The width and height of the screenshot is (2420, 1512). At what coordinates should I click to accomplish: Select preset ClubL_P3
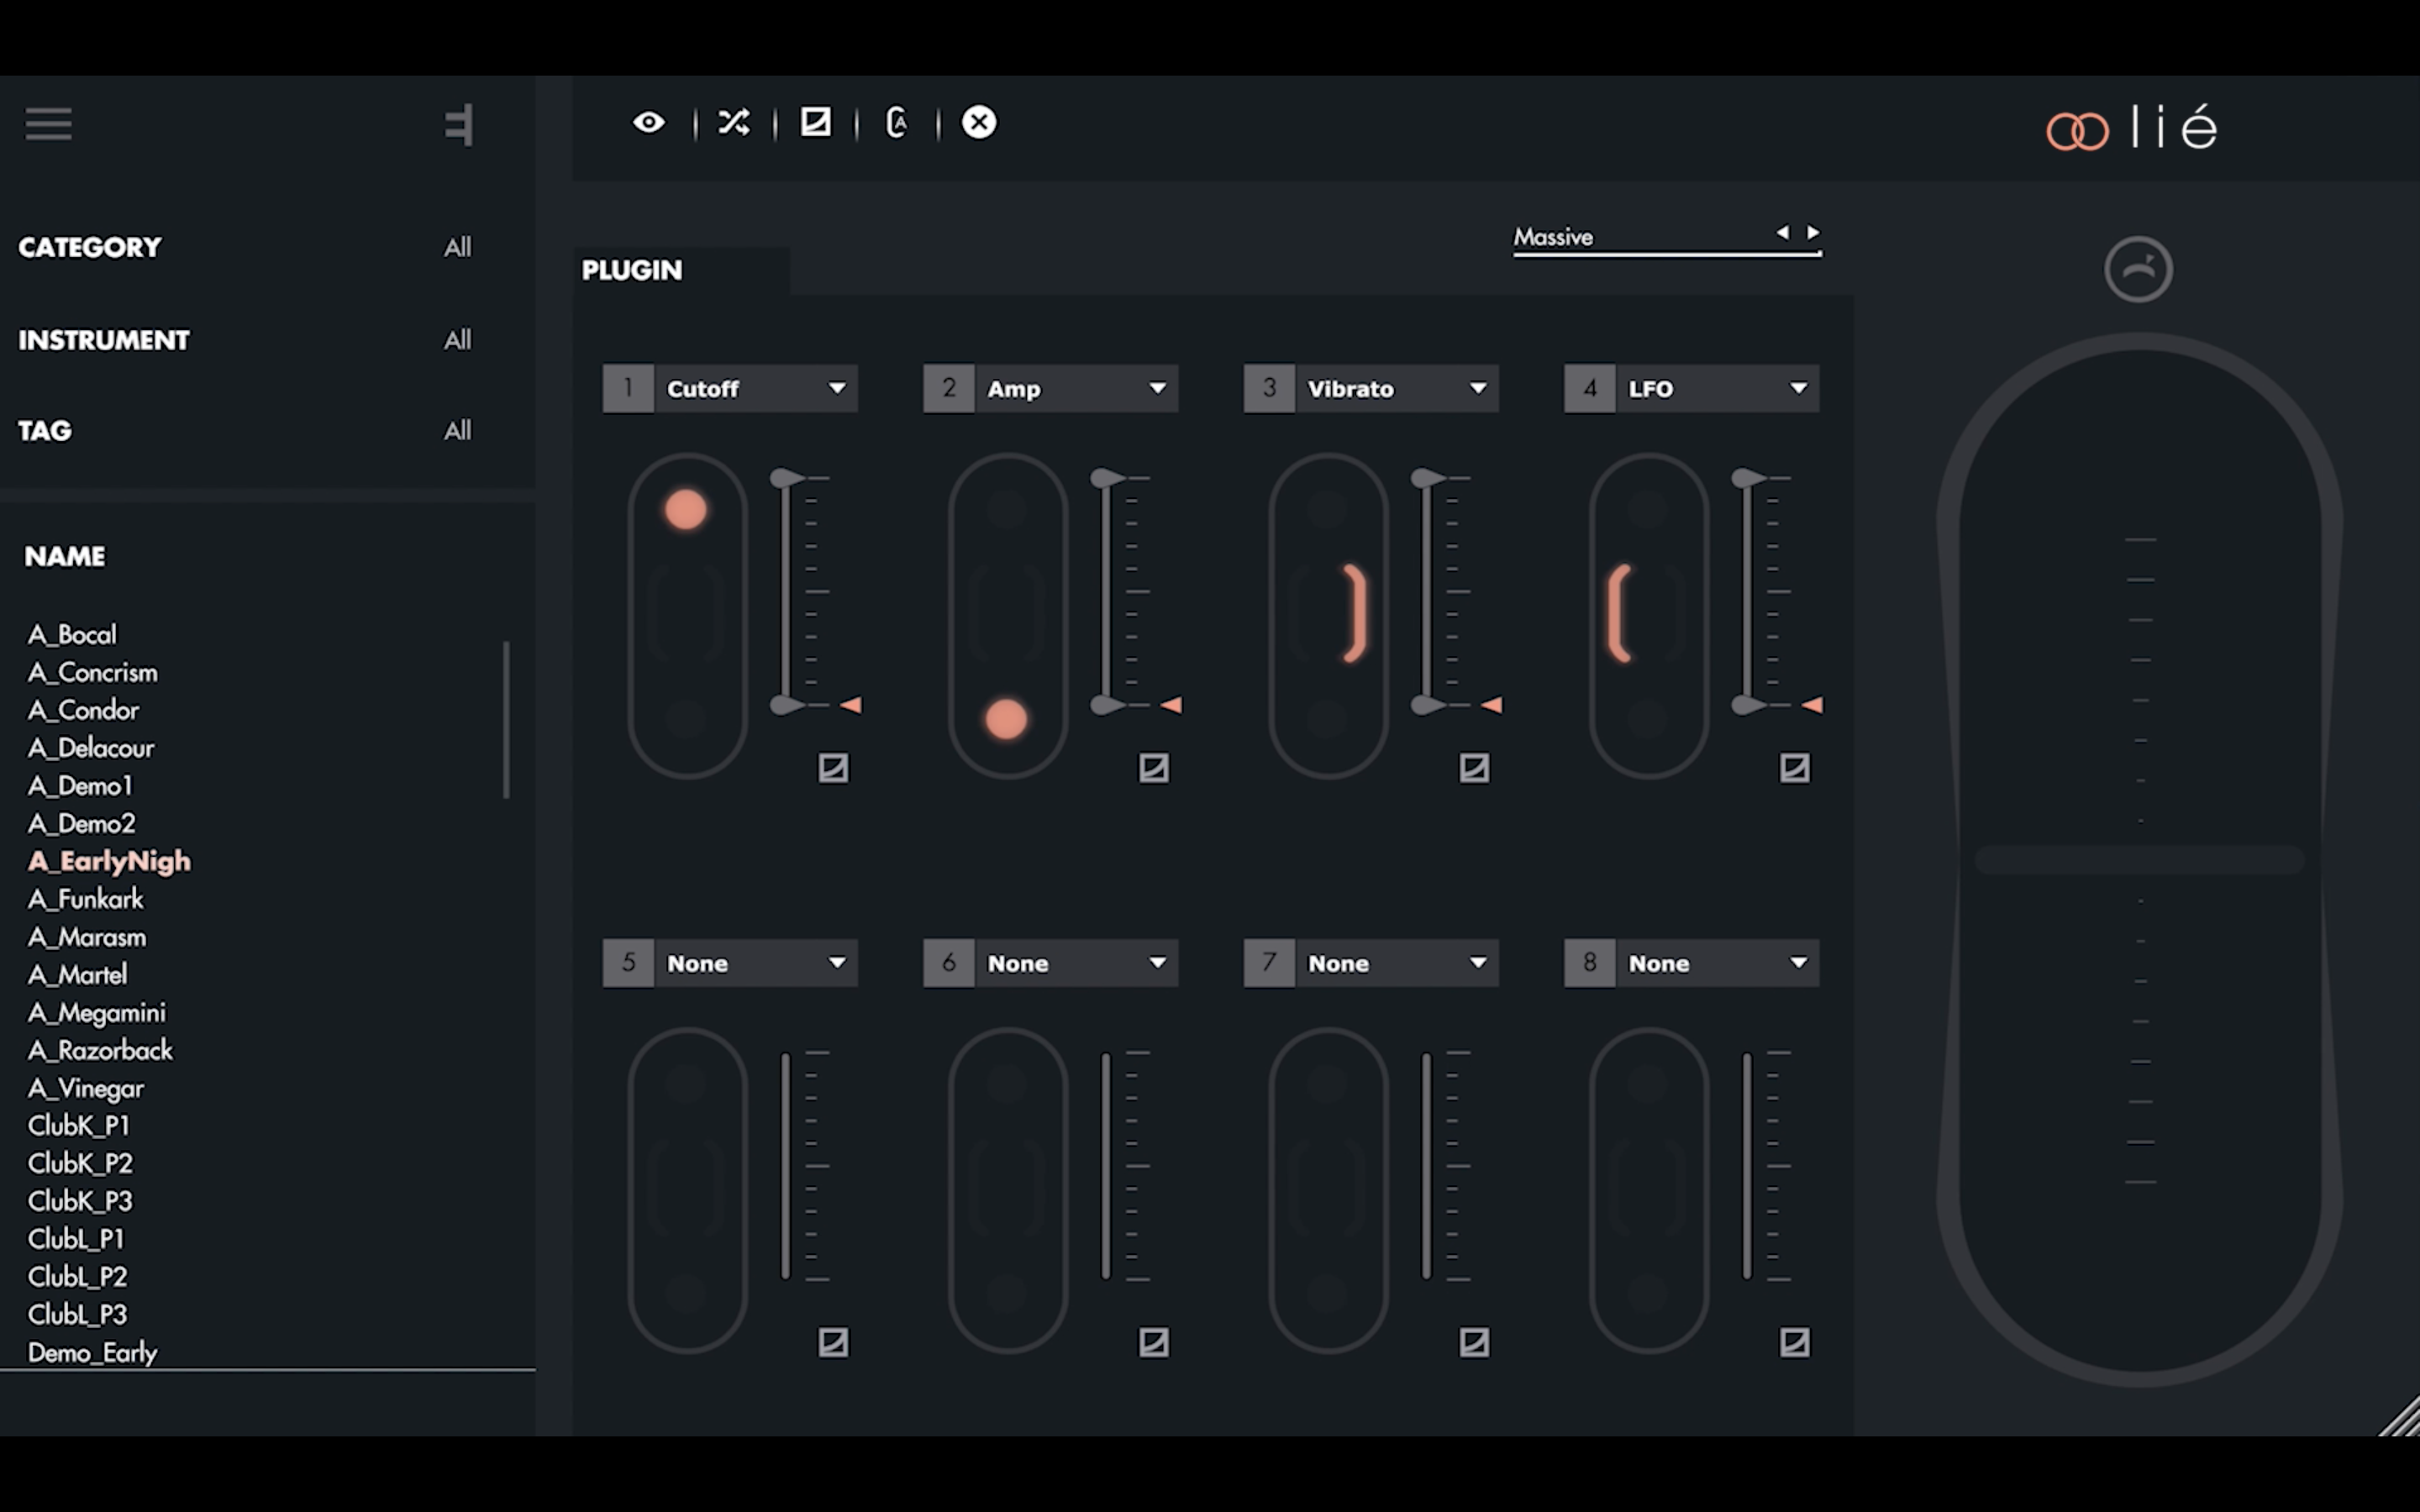78,1315
